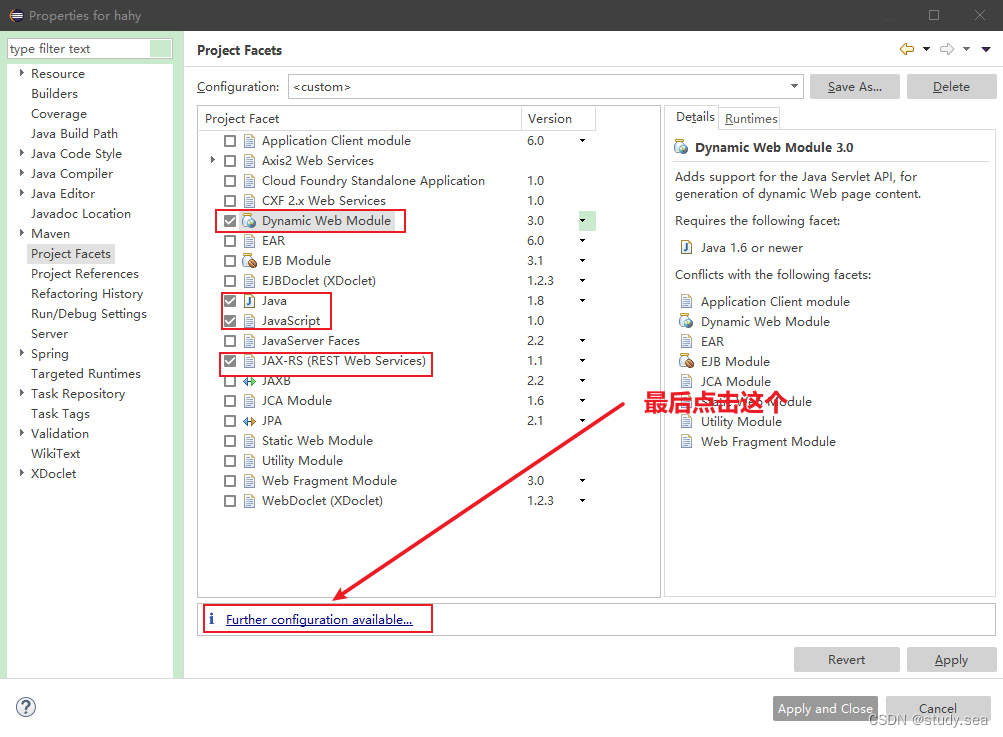The height and width of the screenshot is (737, 1003).
Task: Click the Delete configuration button
Action: pyautogui.click(x=951, y=86)
